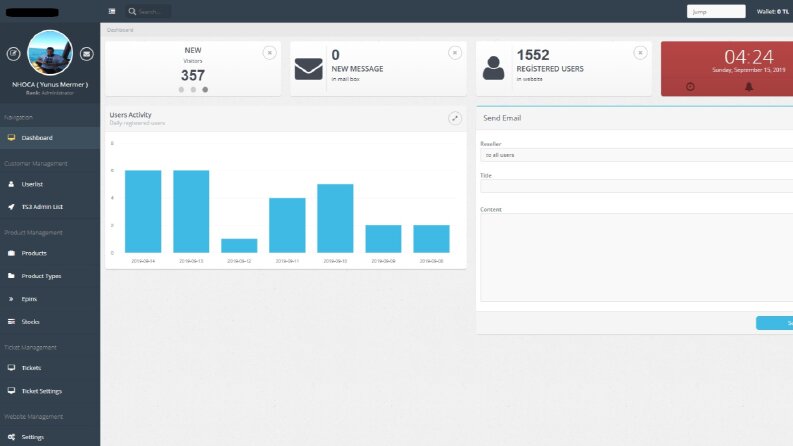This screenshot has width=793, height=446.
Task: Click the Dashboard breadcrumb
Action: point(120,30)
